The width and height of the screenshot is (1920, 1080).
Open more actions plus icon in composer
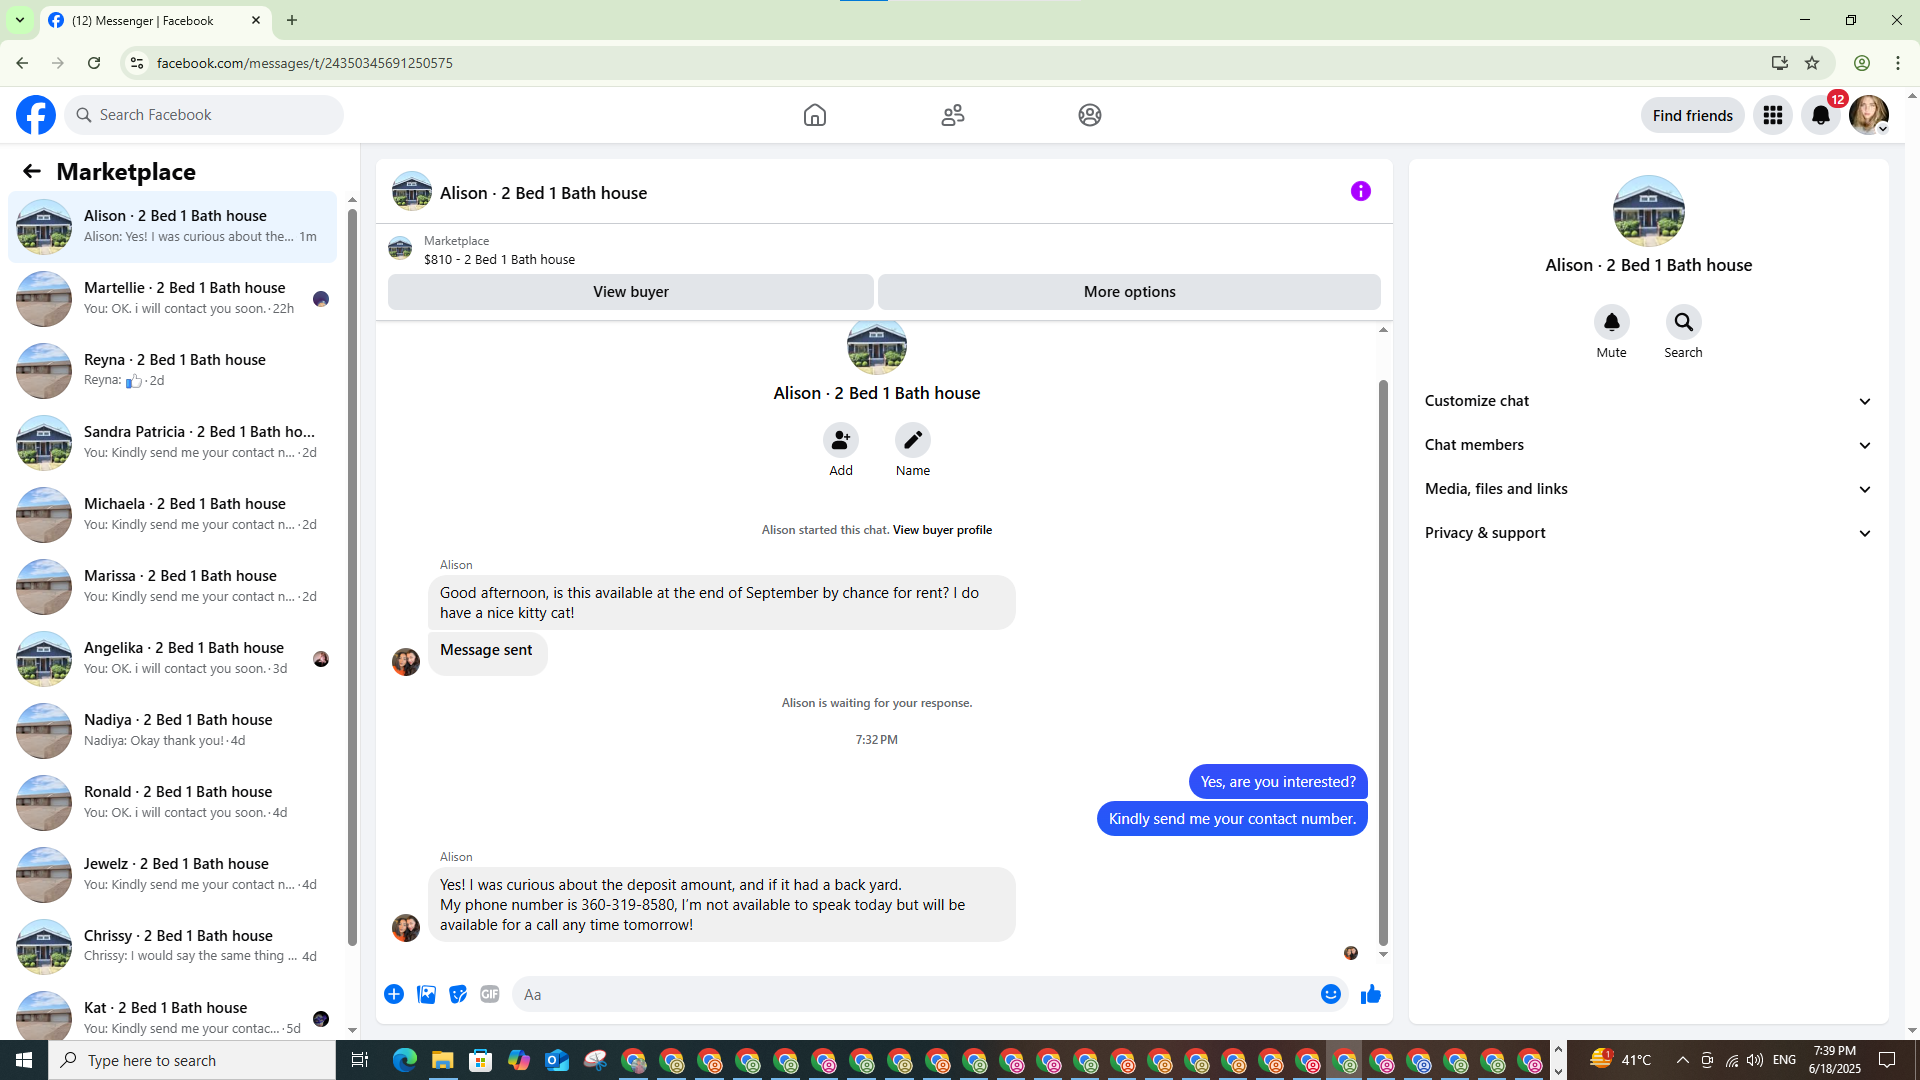click(x=394, y=994)
